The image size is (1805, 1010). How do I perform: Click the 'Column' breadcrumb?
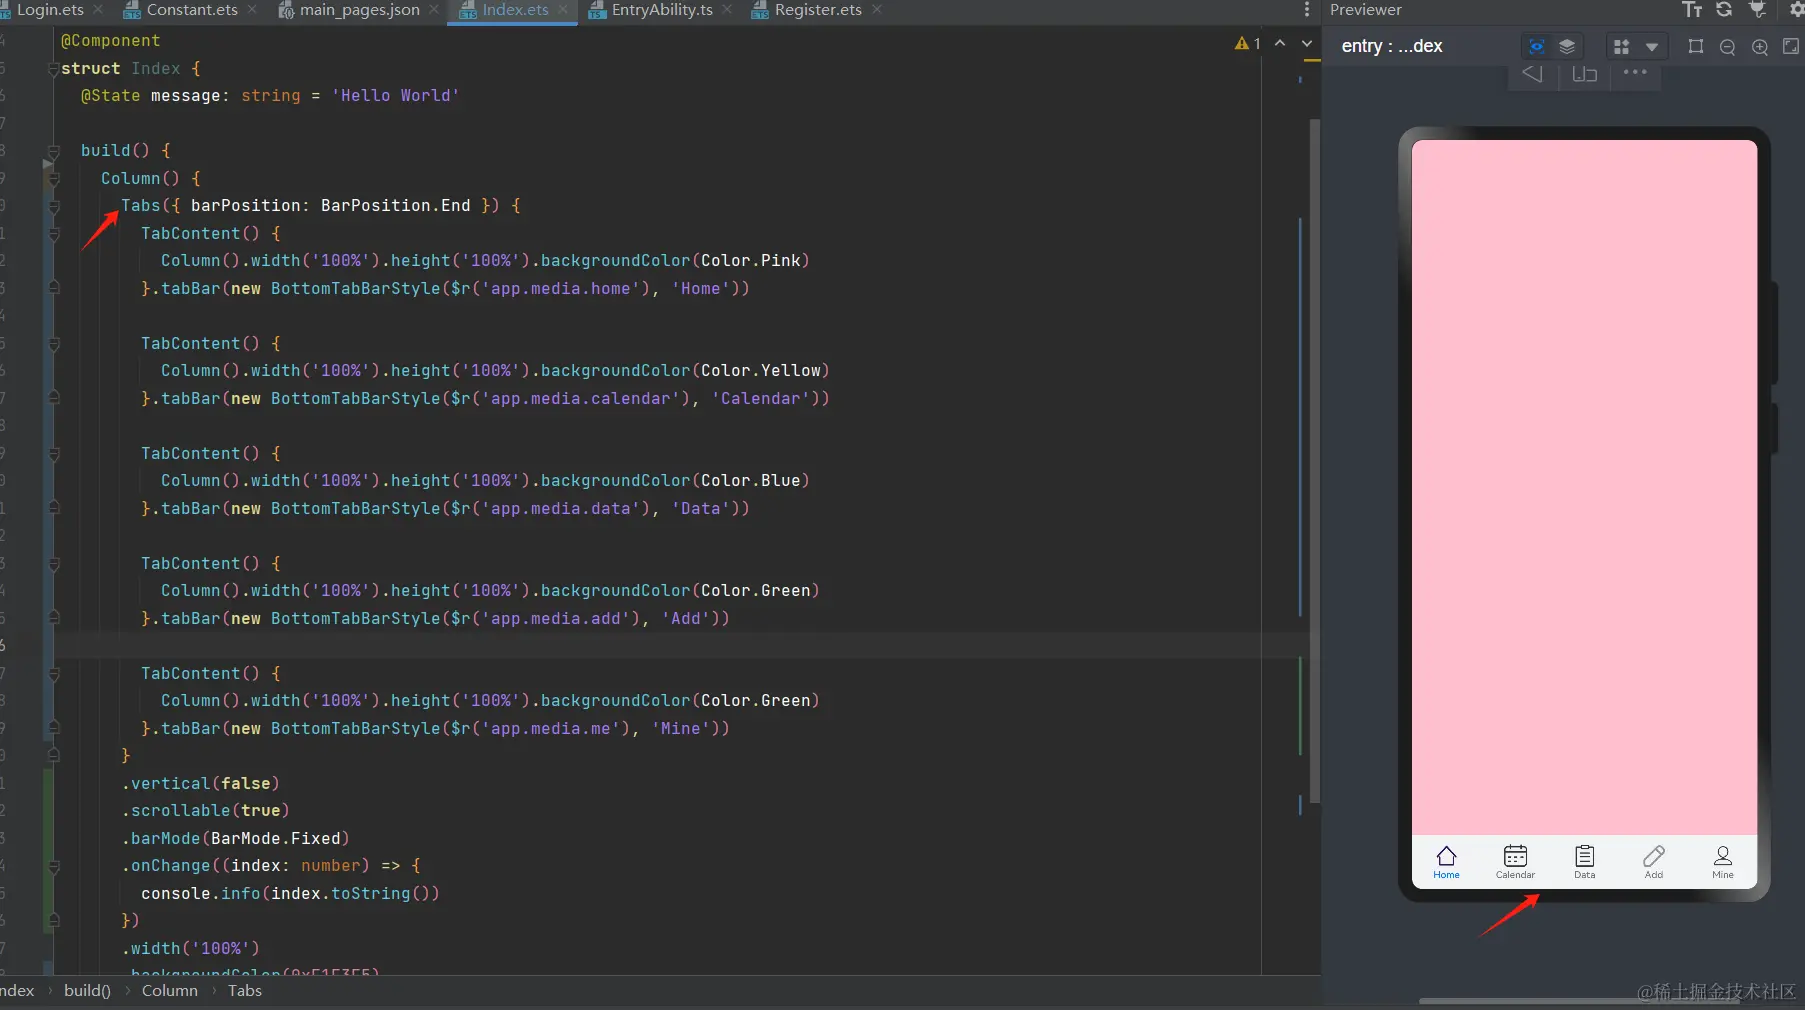tap(170, 991)
